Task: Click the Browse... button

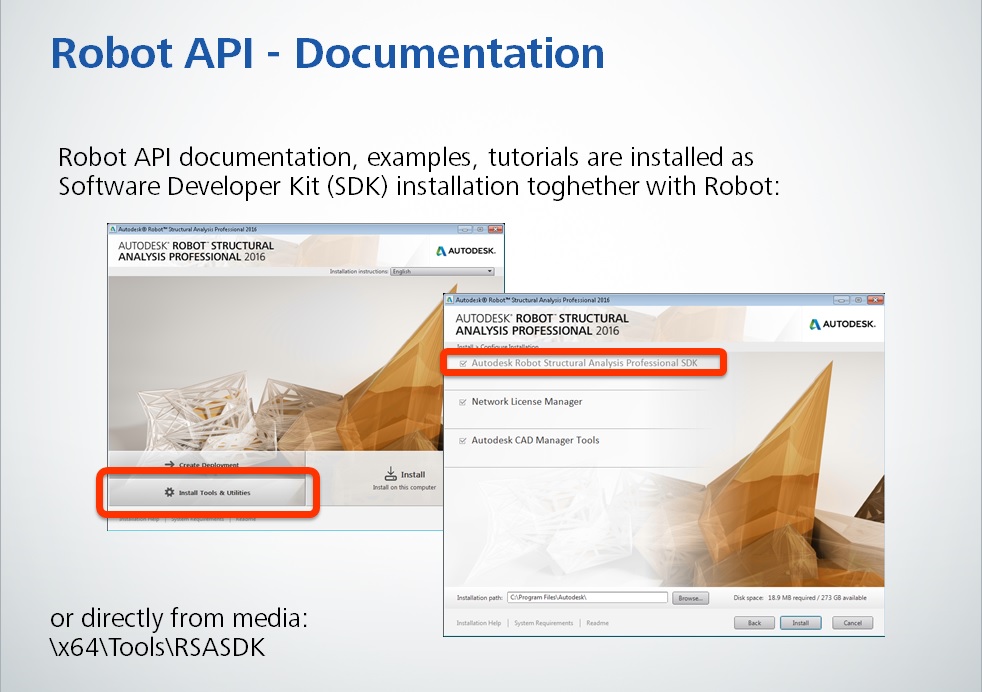Action: [x=690, y=598]
